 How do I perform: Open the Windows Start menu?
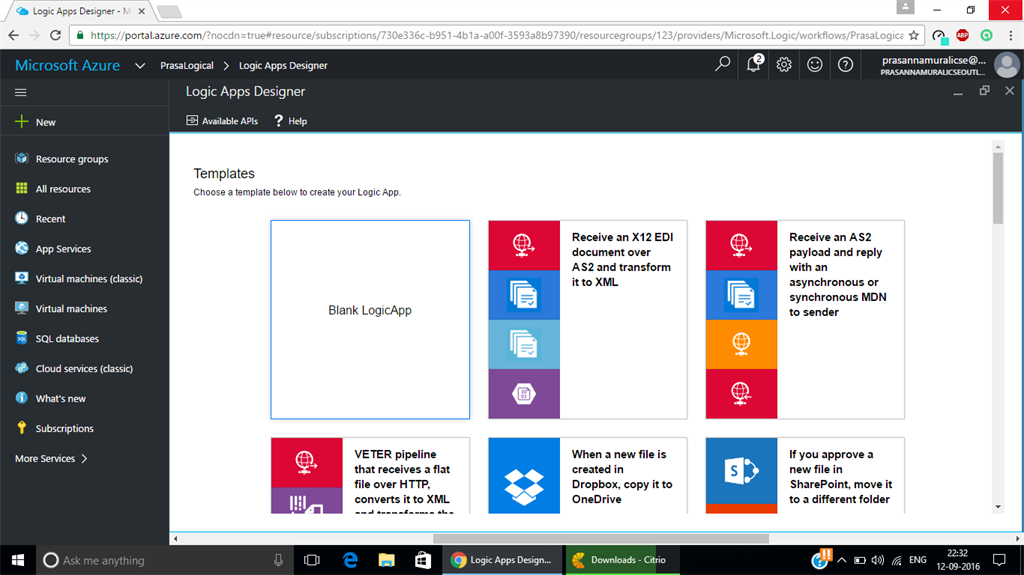tap(18, 560)
